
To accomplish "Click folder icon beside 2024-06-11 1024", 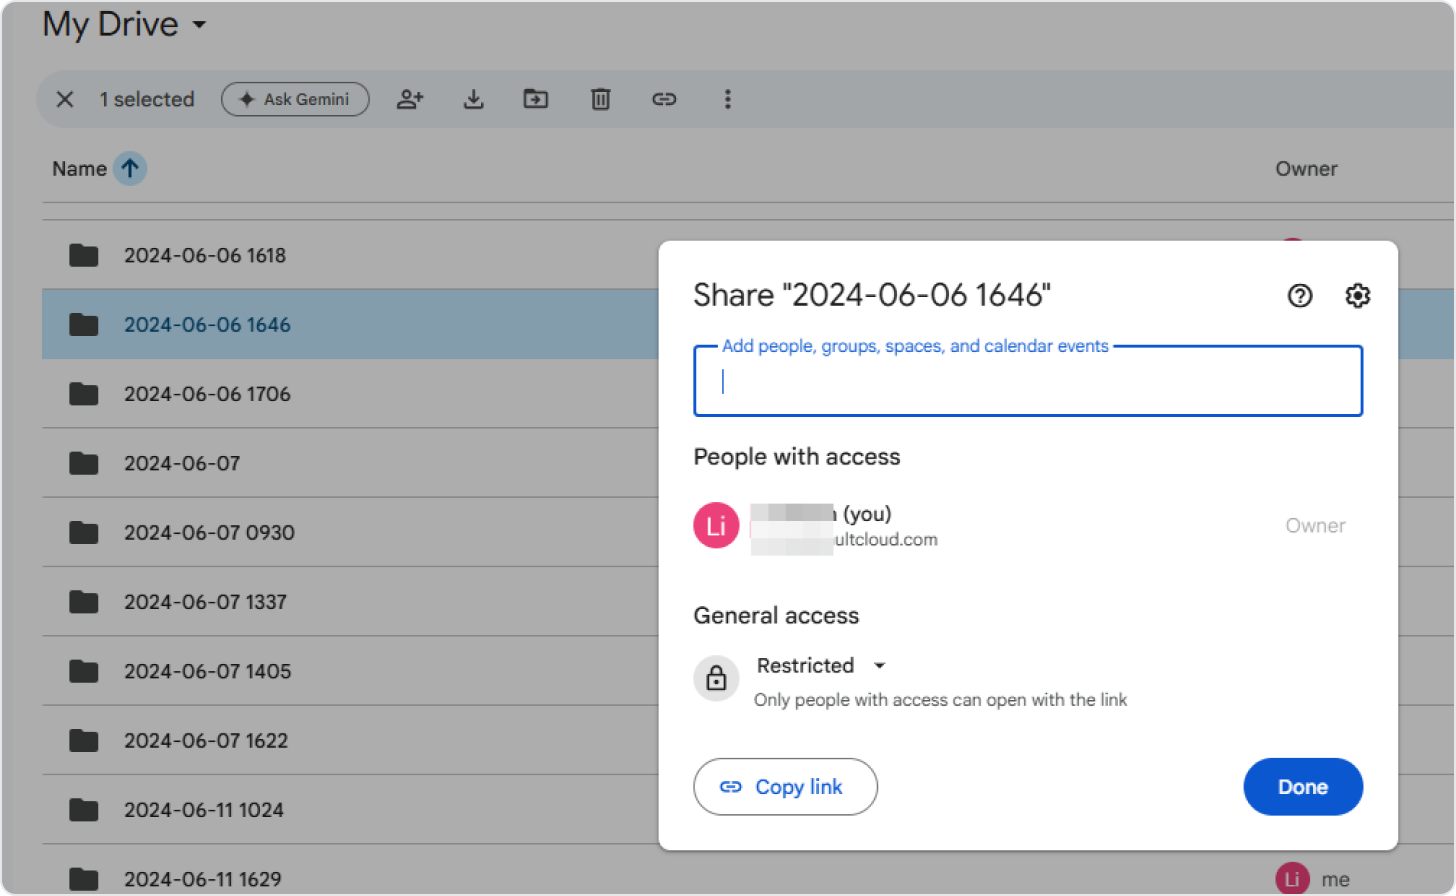I will 84,810.
